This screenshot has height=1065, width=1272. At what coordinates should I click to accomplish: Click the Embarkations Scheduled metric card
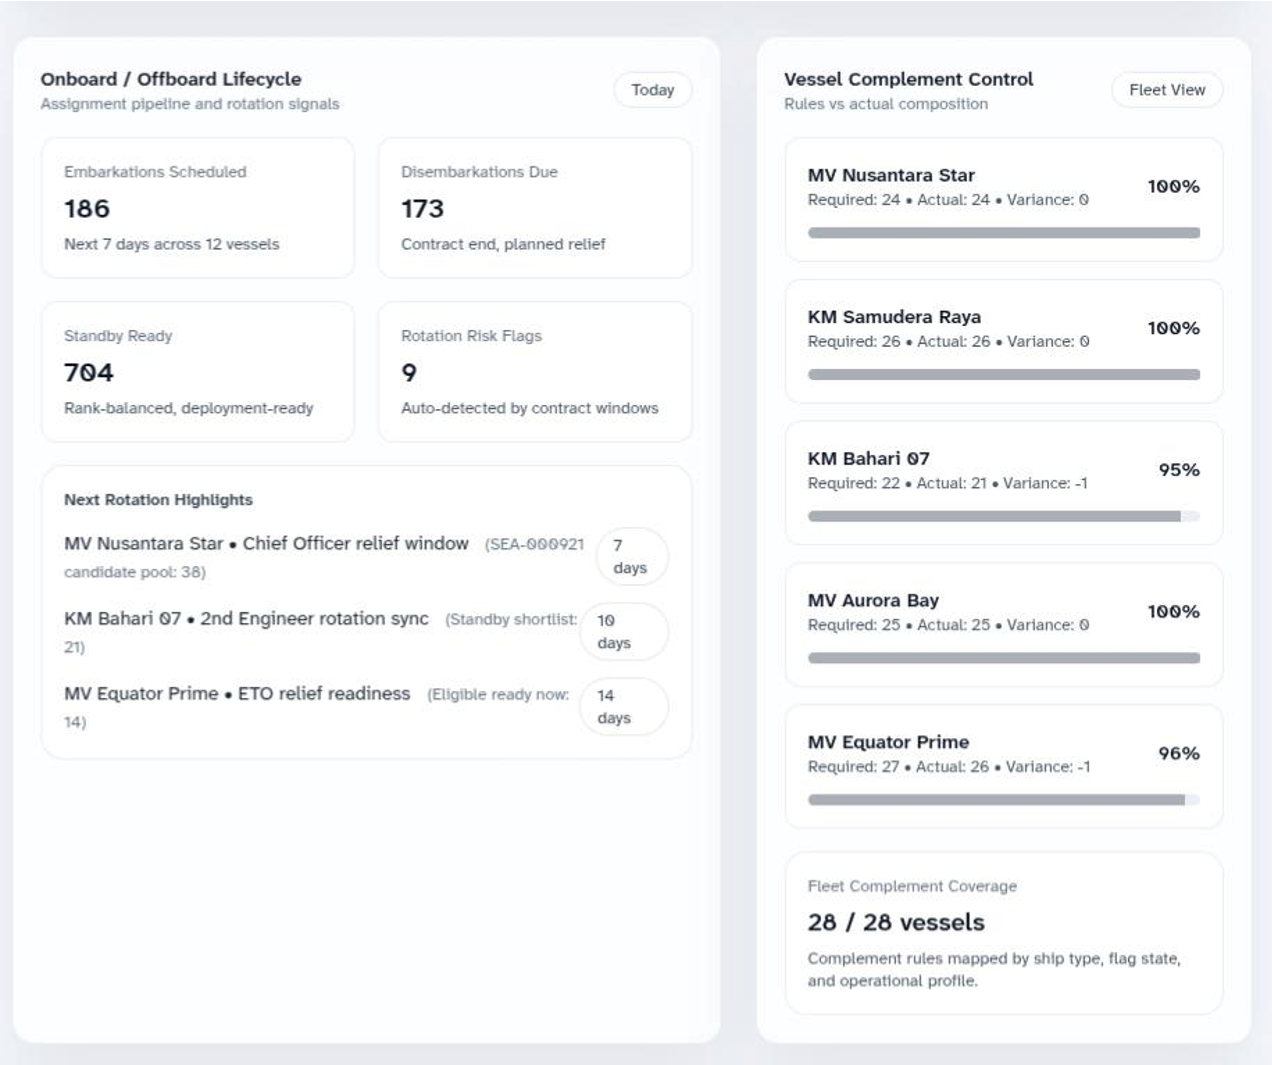click(197, 206)
